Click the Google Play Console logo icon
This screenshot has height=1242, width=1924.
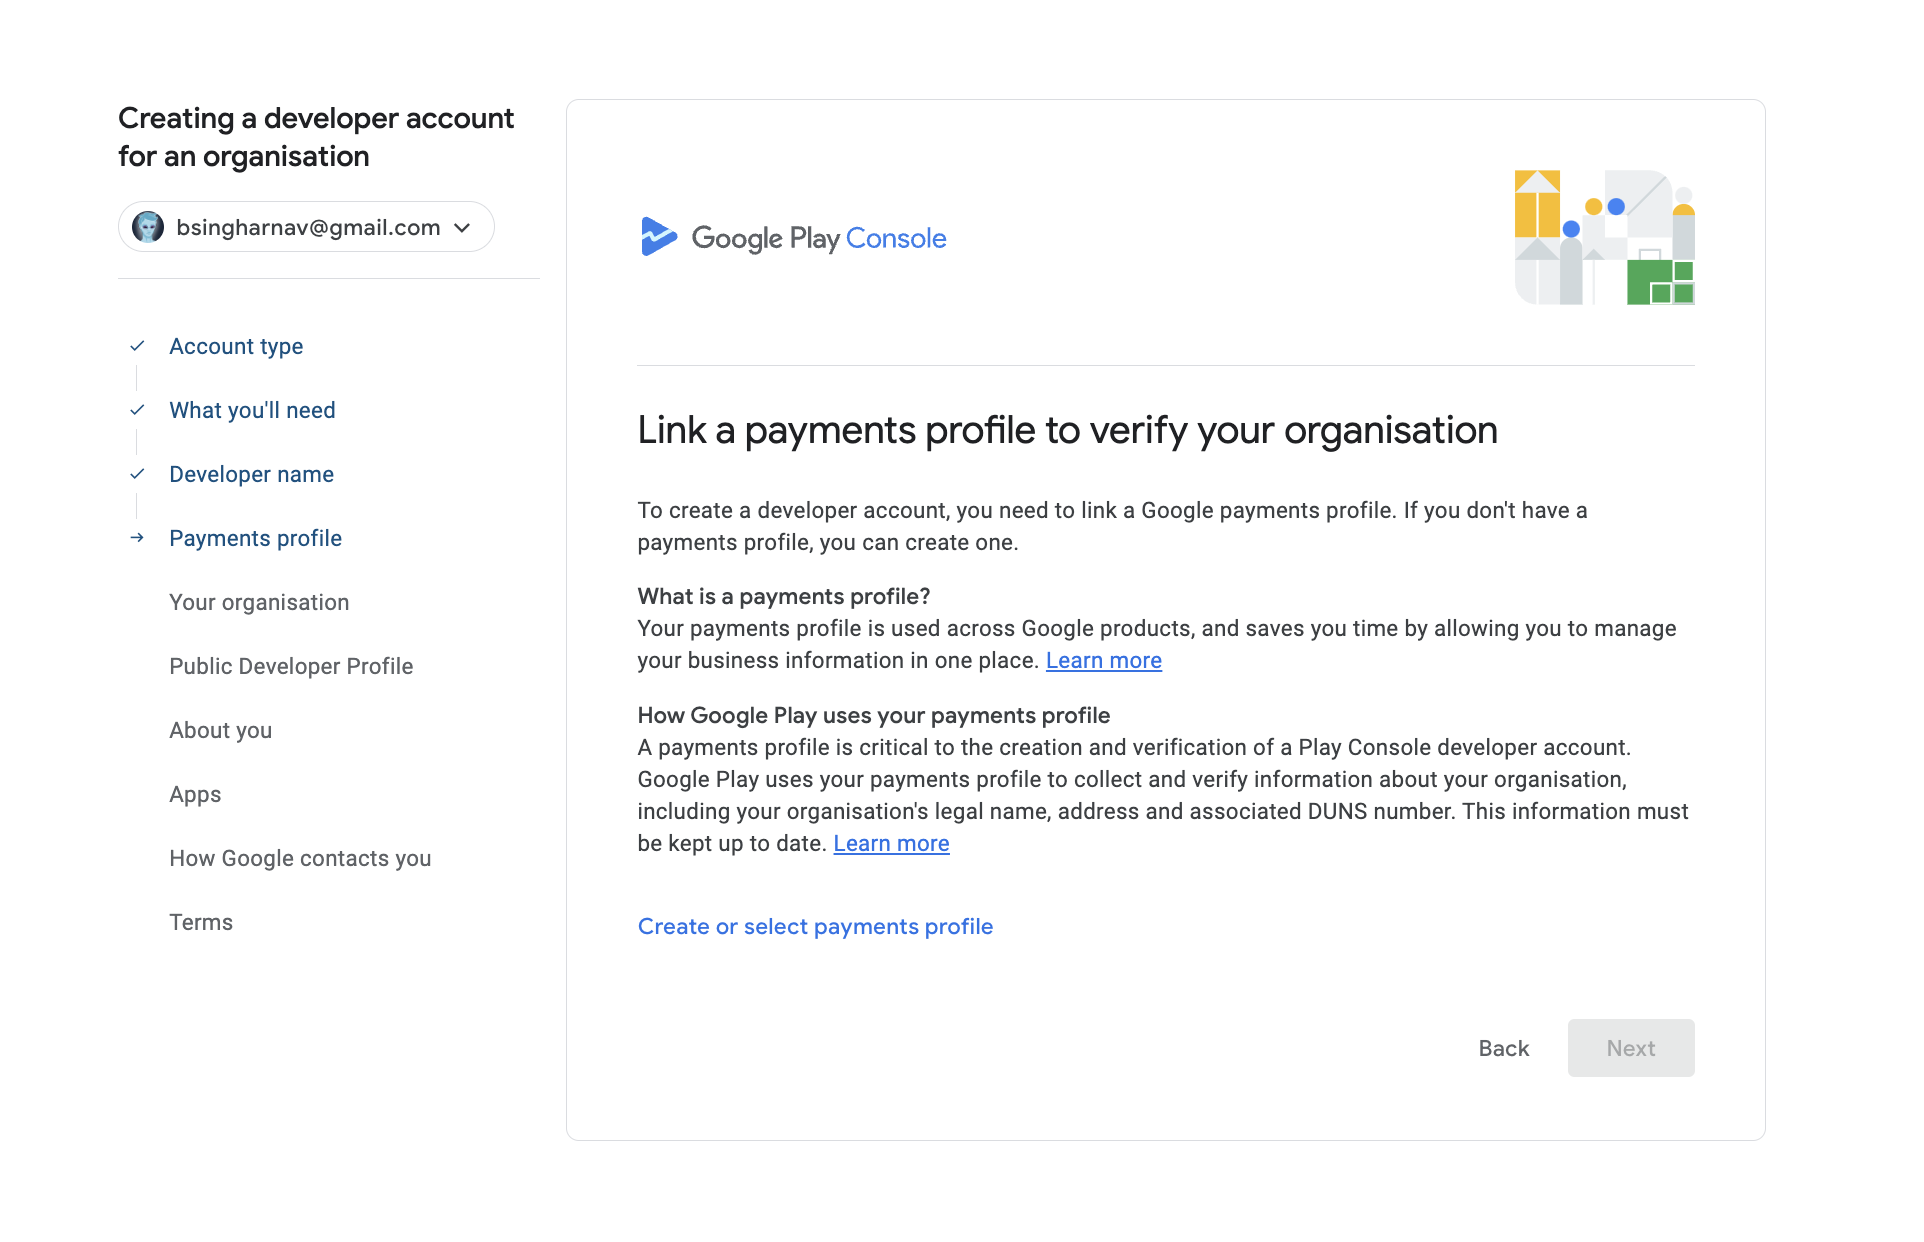click(x=659, y=237)
